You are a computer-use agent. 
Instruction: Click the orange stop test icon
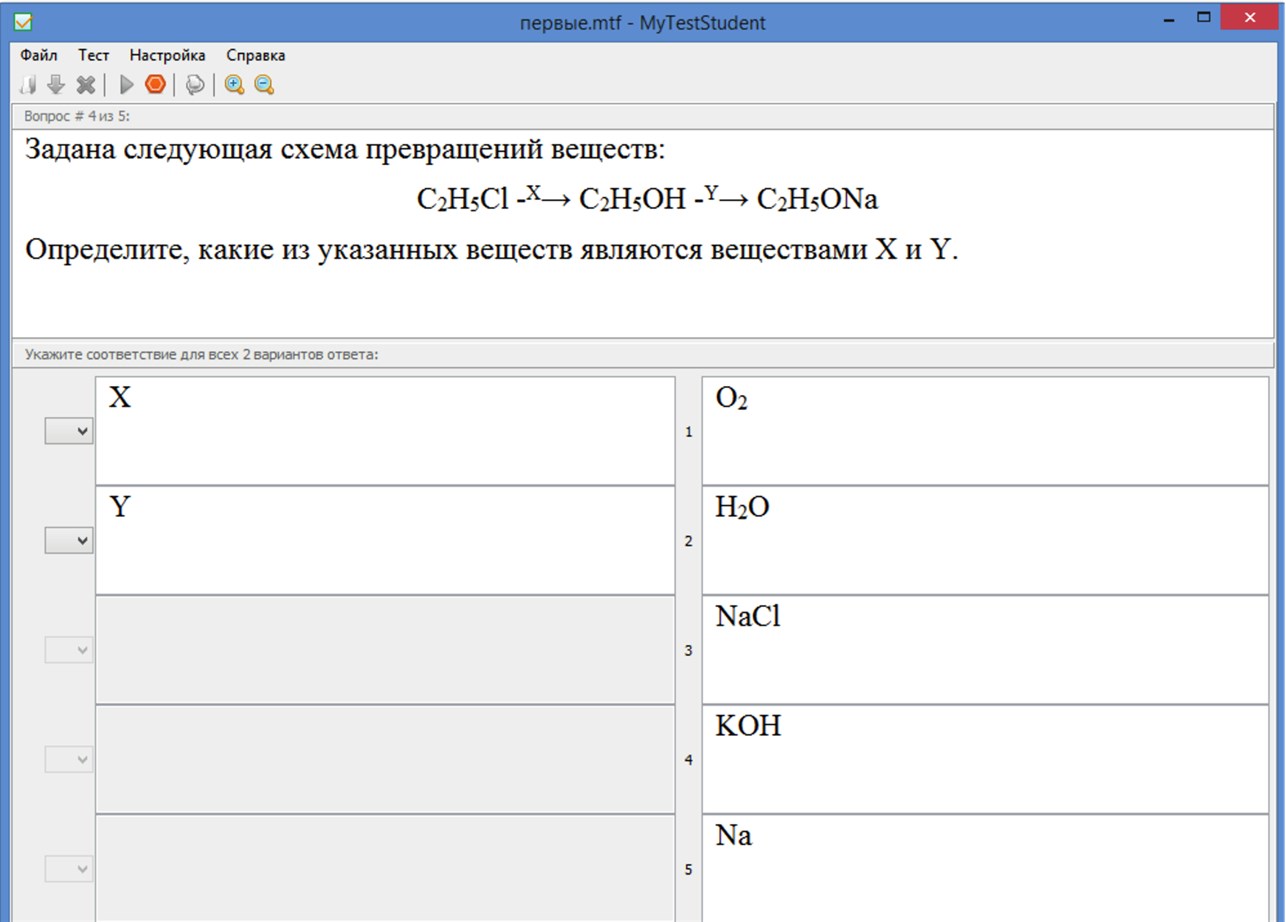pyautogui.click(x=155, y=85)
